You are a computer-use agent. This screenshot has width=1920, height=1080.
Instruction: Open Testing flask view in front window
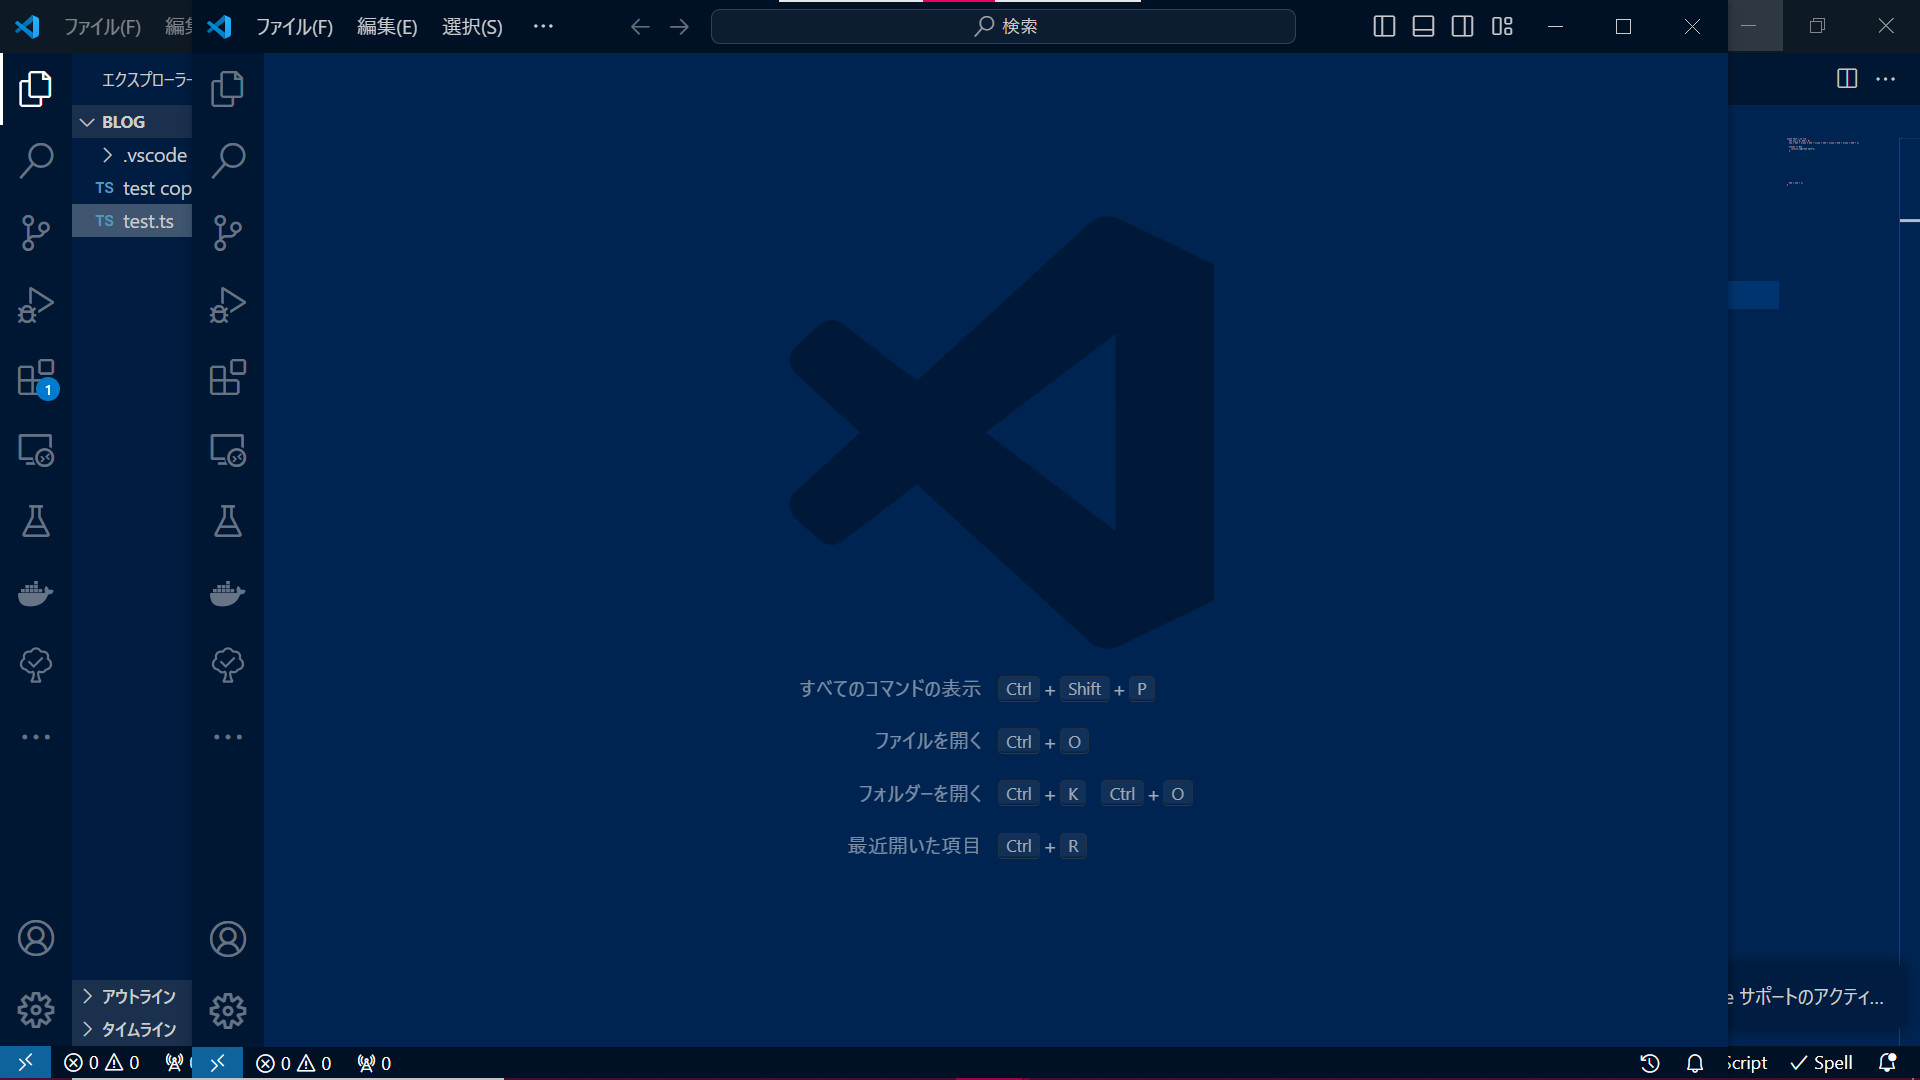coord(227,521)
